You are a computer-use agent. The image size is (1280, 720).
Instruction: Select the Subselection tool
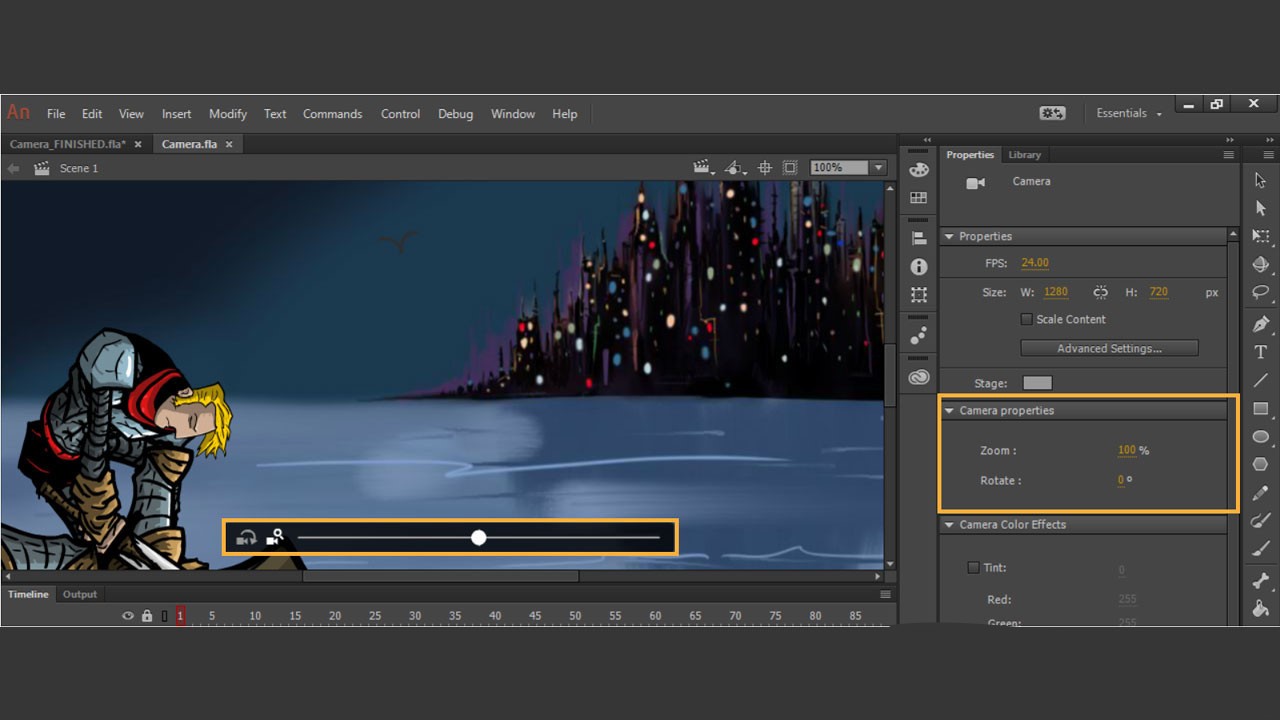coord(1260,208)
